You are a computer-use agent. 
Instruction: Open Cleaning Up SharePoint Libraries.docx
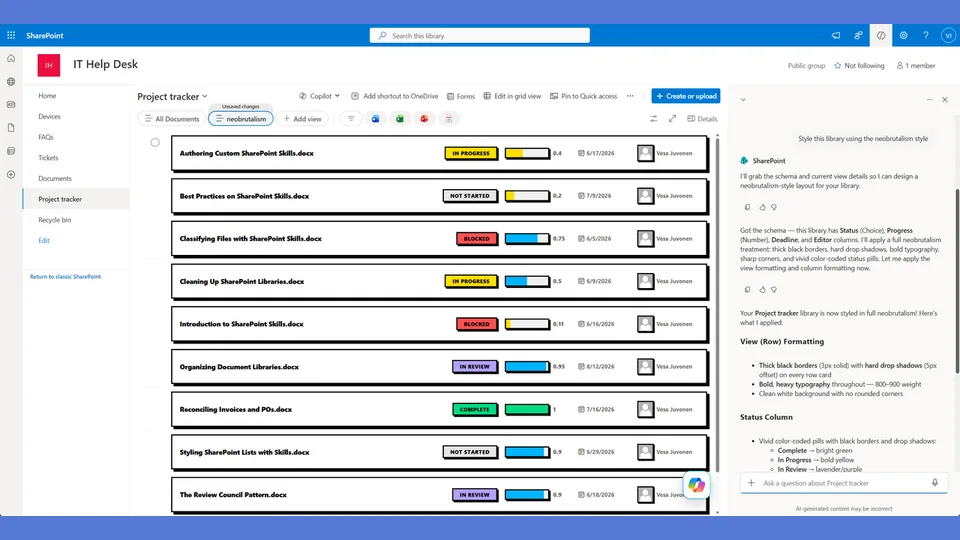[242, 282]
